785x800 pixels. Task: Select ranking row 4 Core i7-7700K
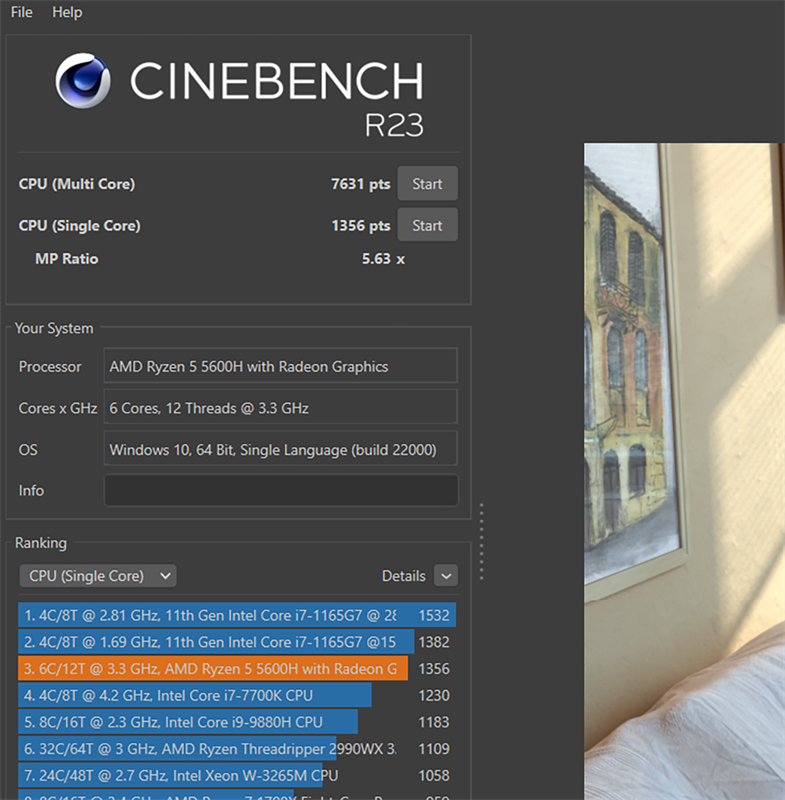tap(237, 695)
